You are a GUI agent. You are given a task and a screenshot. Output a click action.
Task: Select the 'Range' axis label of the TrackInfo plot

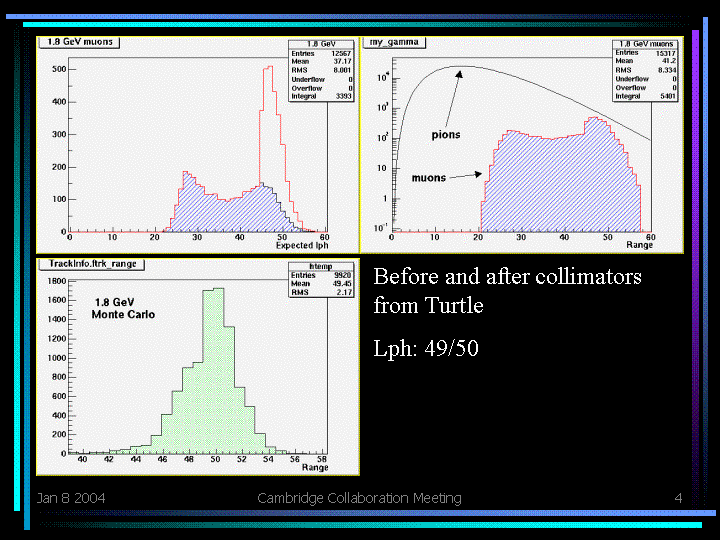(315, 467)
